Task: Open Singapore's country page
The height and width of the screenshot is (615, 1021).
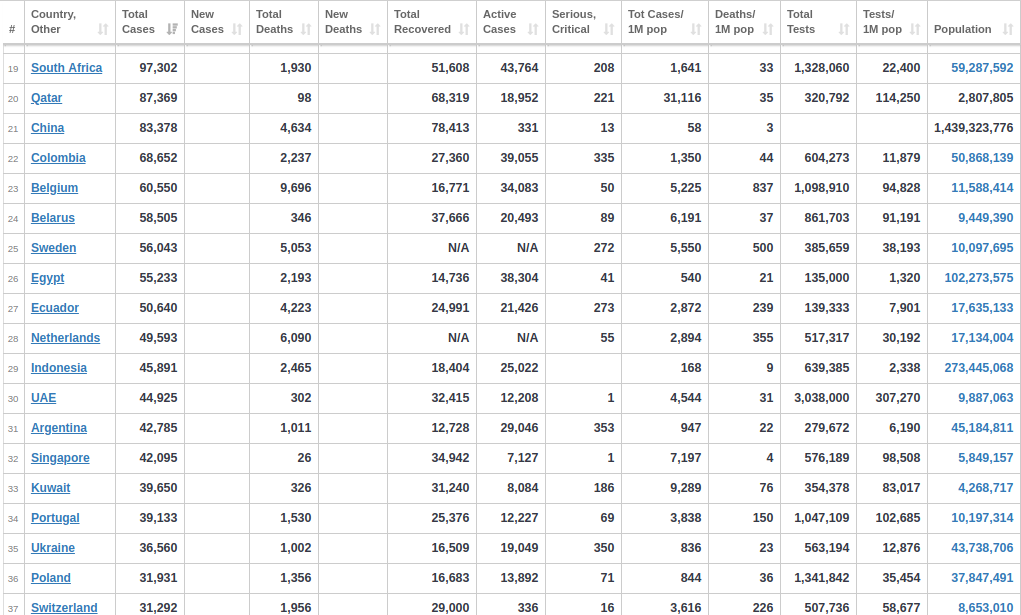Action: 60,457
